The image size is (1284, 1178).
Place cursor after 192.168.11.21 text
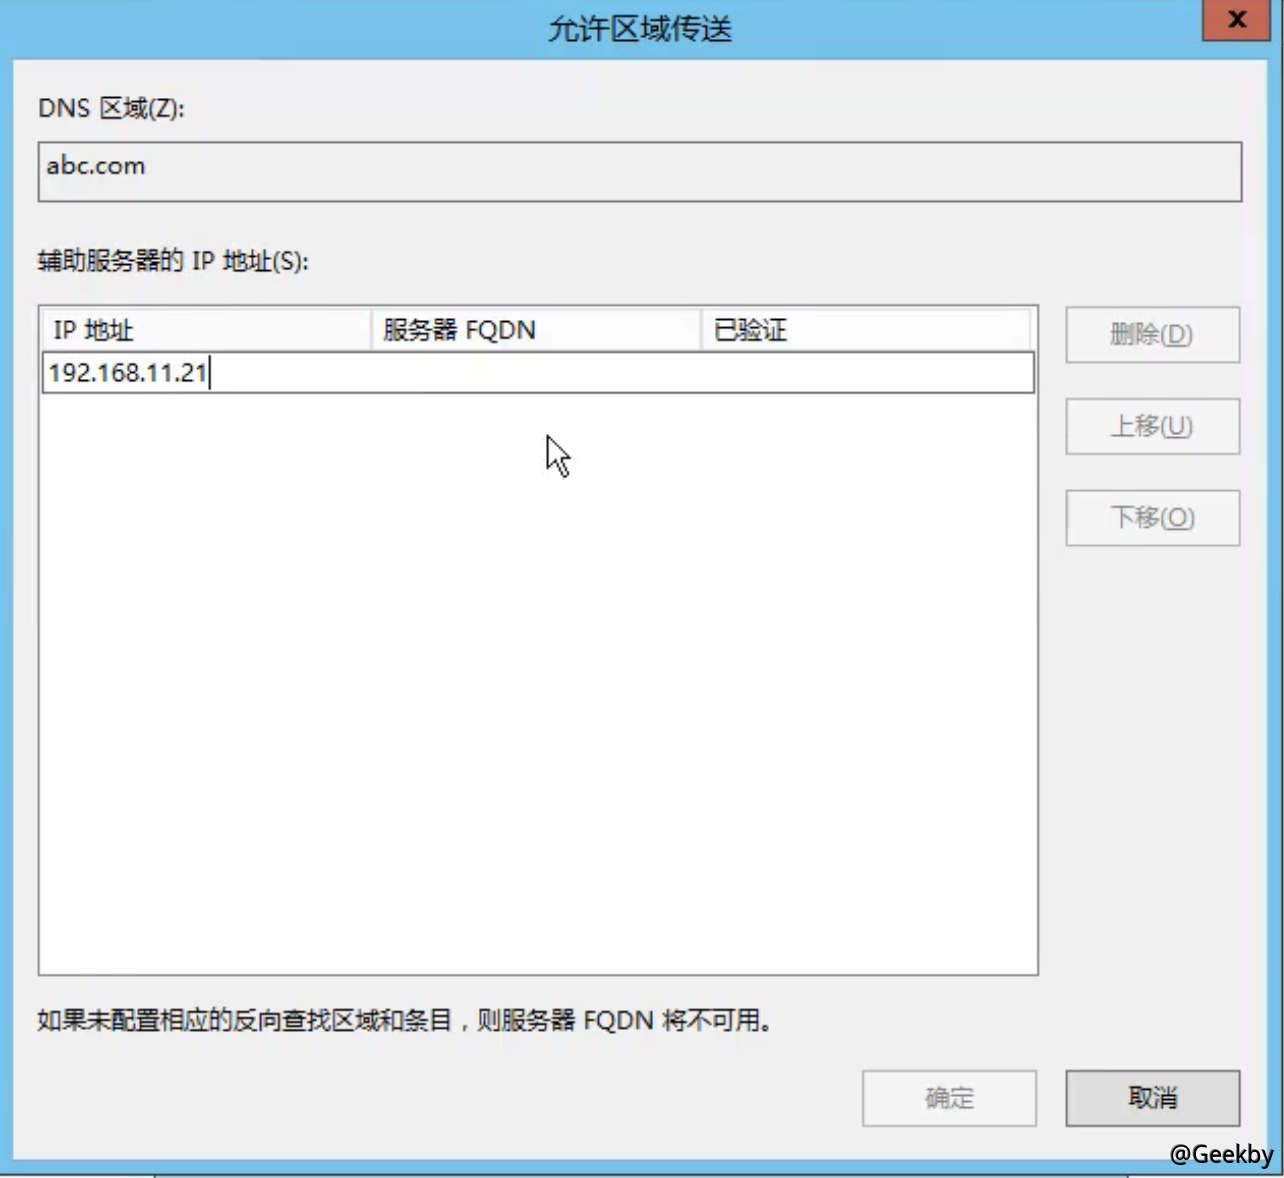point(210,372)
